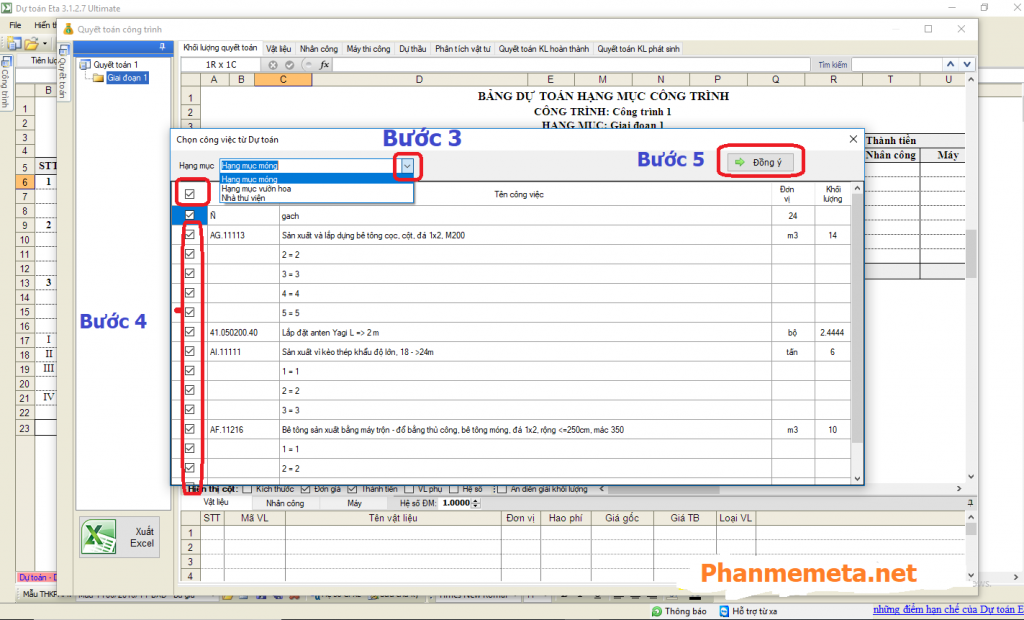Image resolution: width=1024 pixels, height=620 pixels.
Task: Open the Hạng mục dropdown arrow
Action: [407, 165]
